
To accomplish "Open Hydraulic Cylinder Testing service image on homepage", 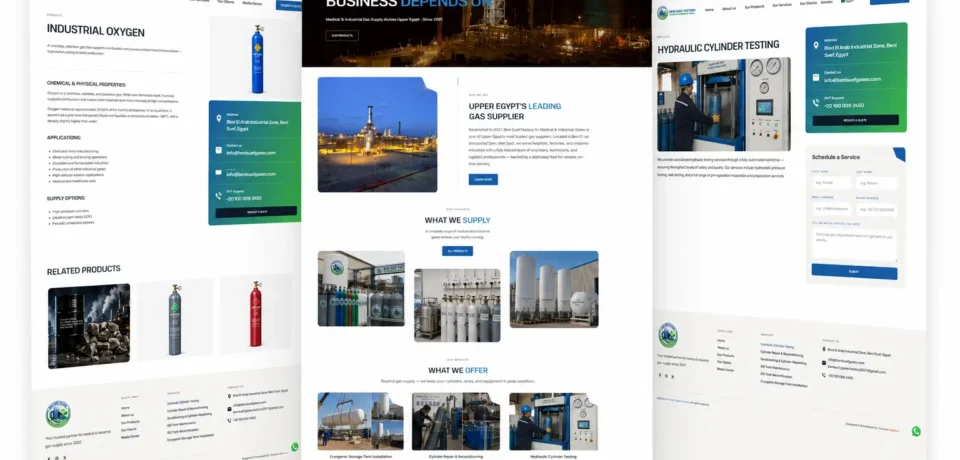I will click(x=553, y=421).
